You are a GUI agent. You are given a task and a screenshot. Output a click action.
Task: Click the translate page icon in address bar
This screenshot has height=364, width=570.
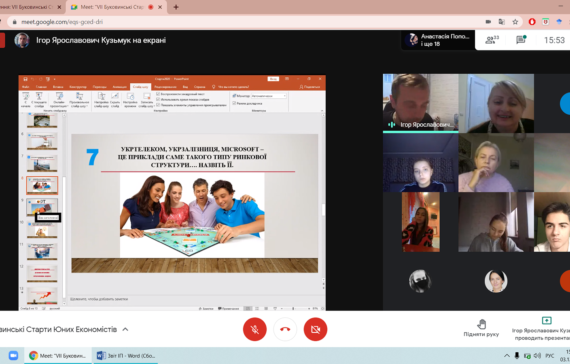click(x=502, y=22)
